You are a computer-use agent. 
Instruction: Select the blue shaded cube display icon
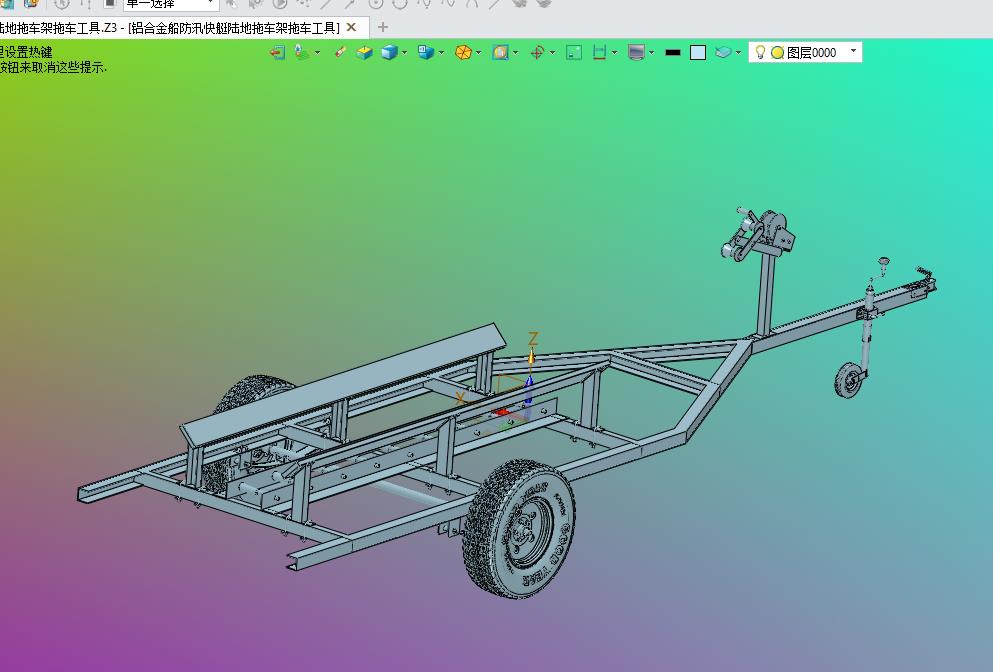389,53
